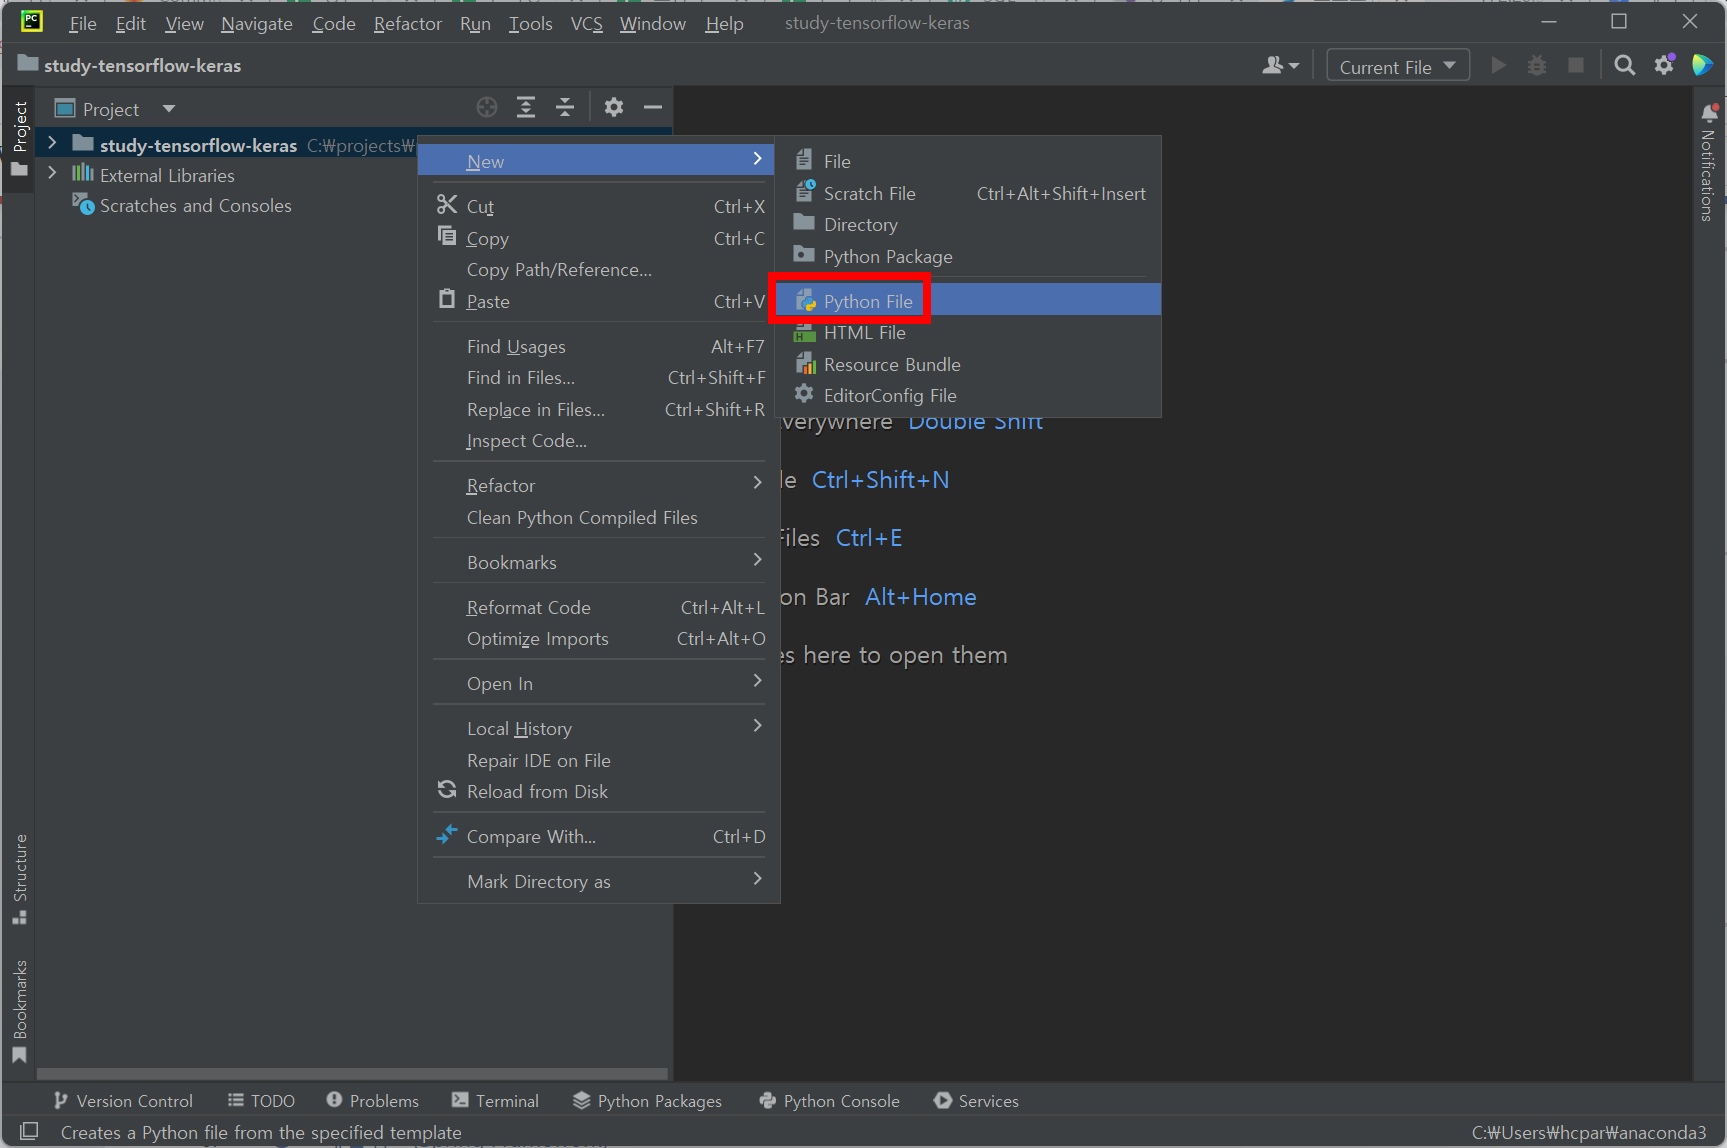Hide the Project panel with minus icon
1727x1148 pixels.
tap(653, 108)
